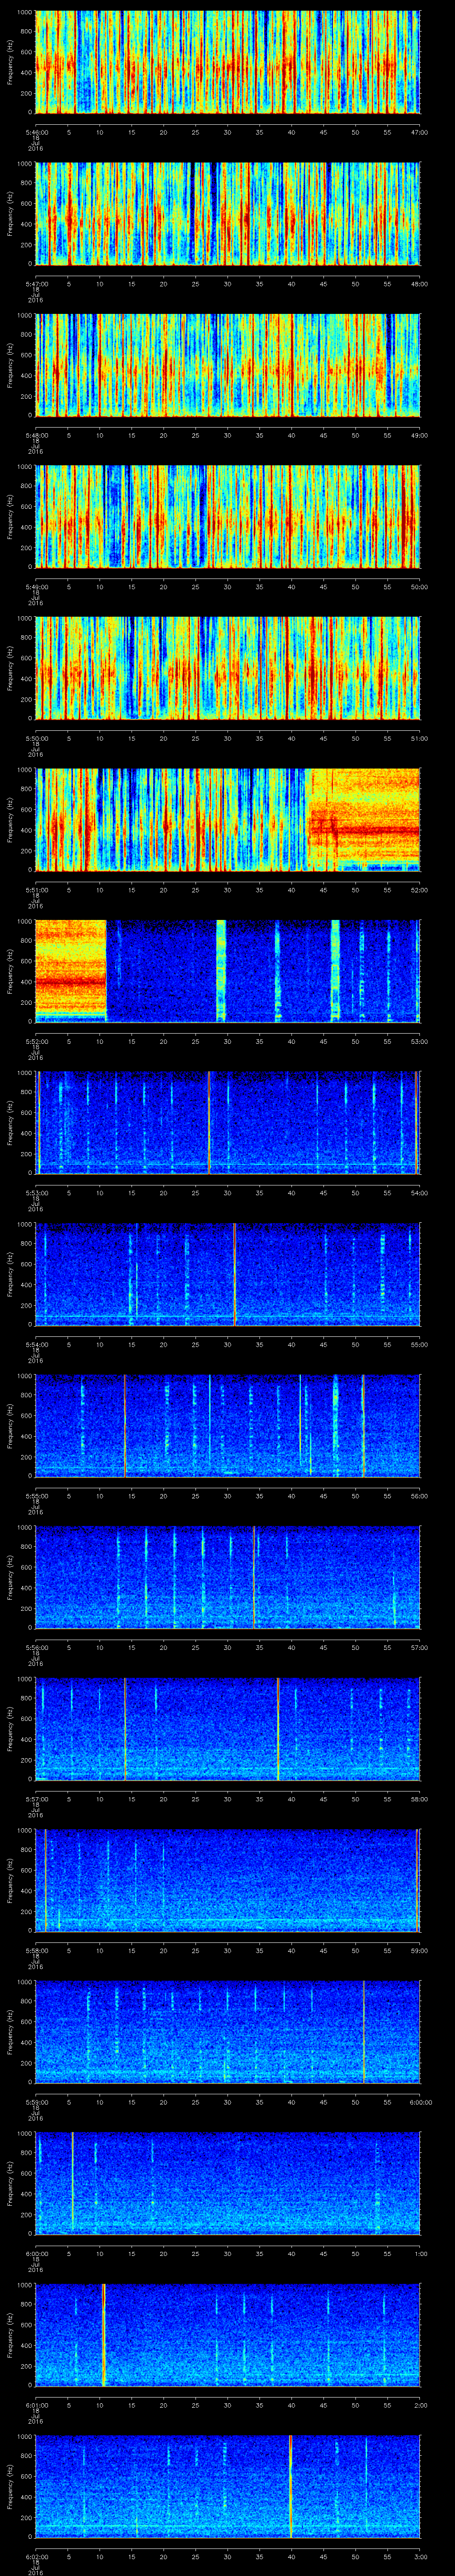Click the spectrogram panel starting at 5:48:00
455x2576 pixels.
point(228,365)
